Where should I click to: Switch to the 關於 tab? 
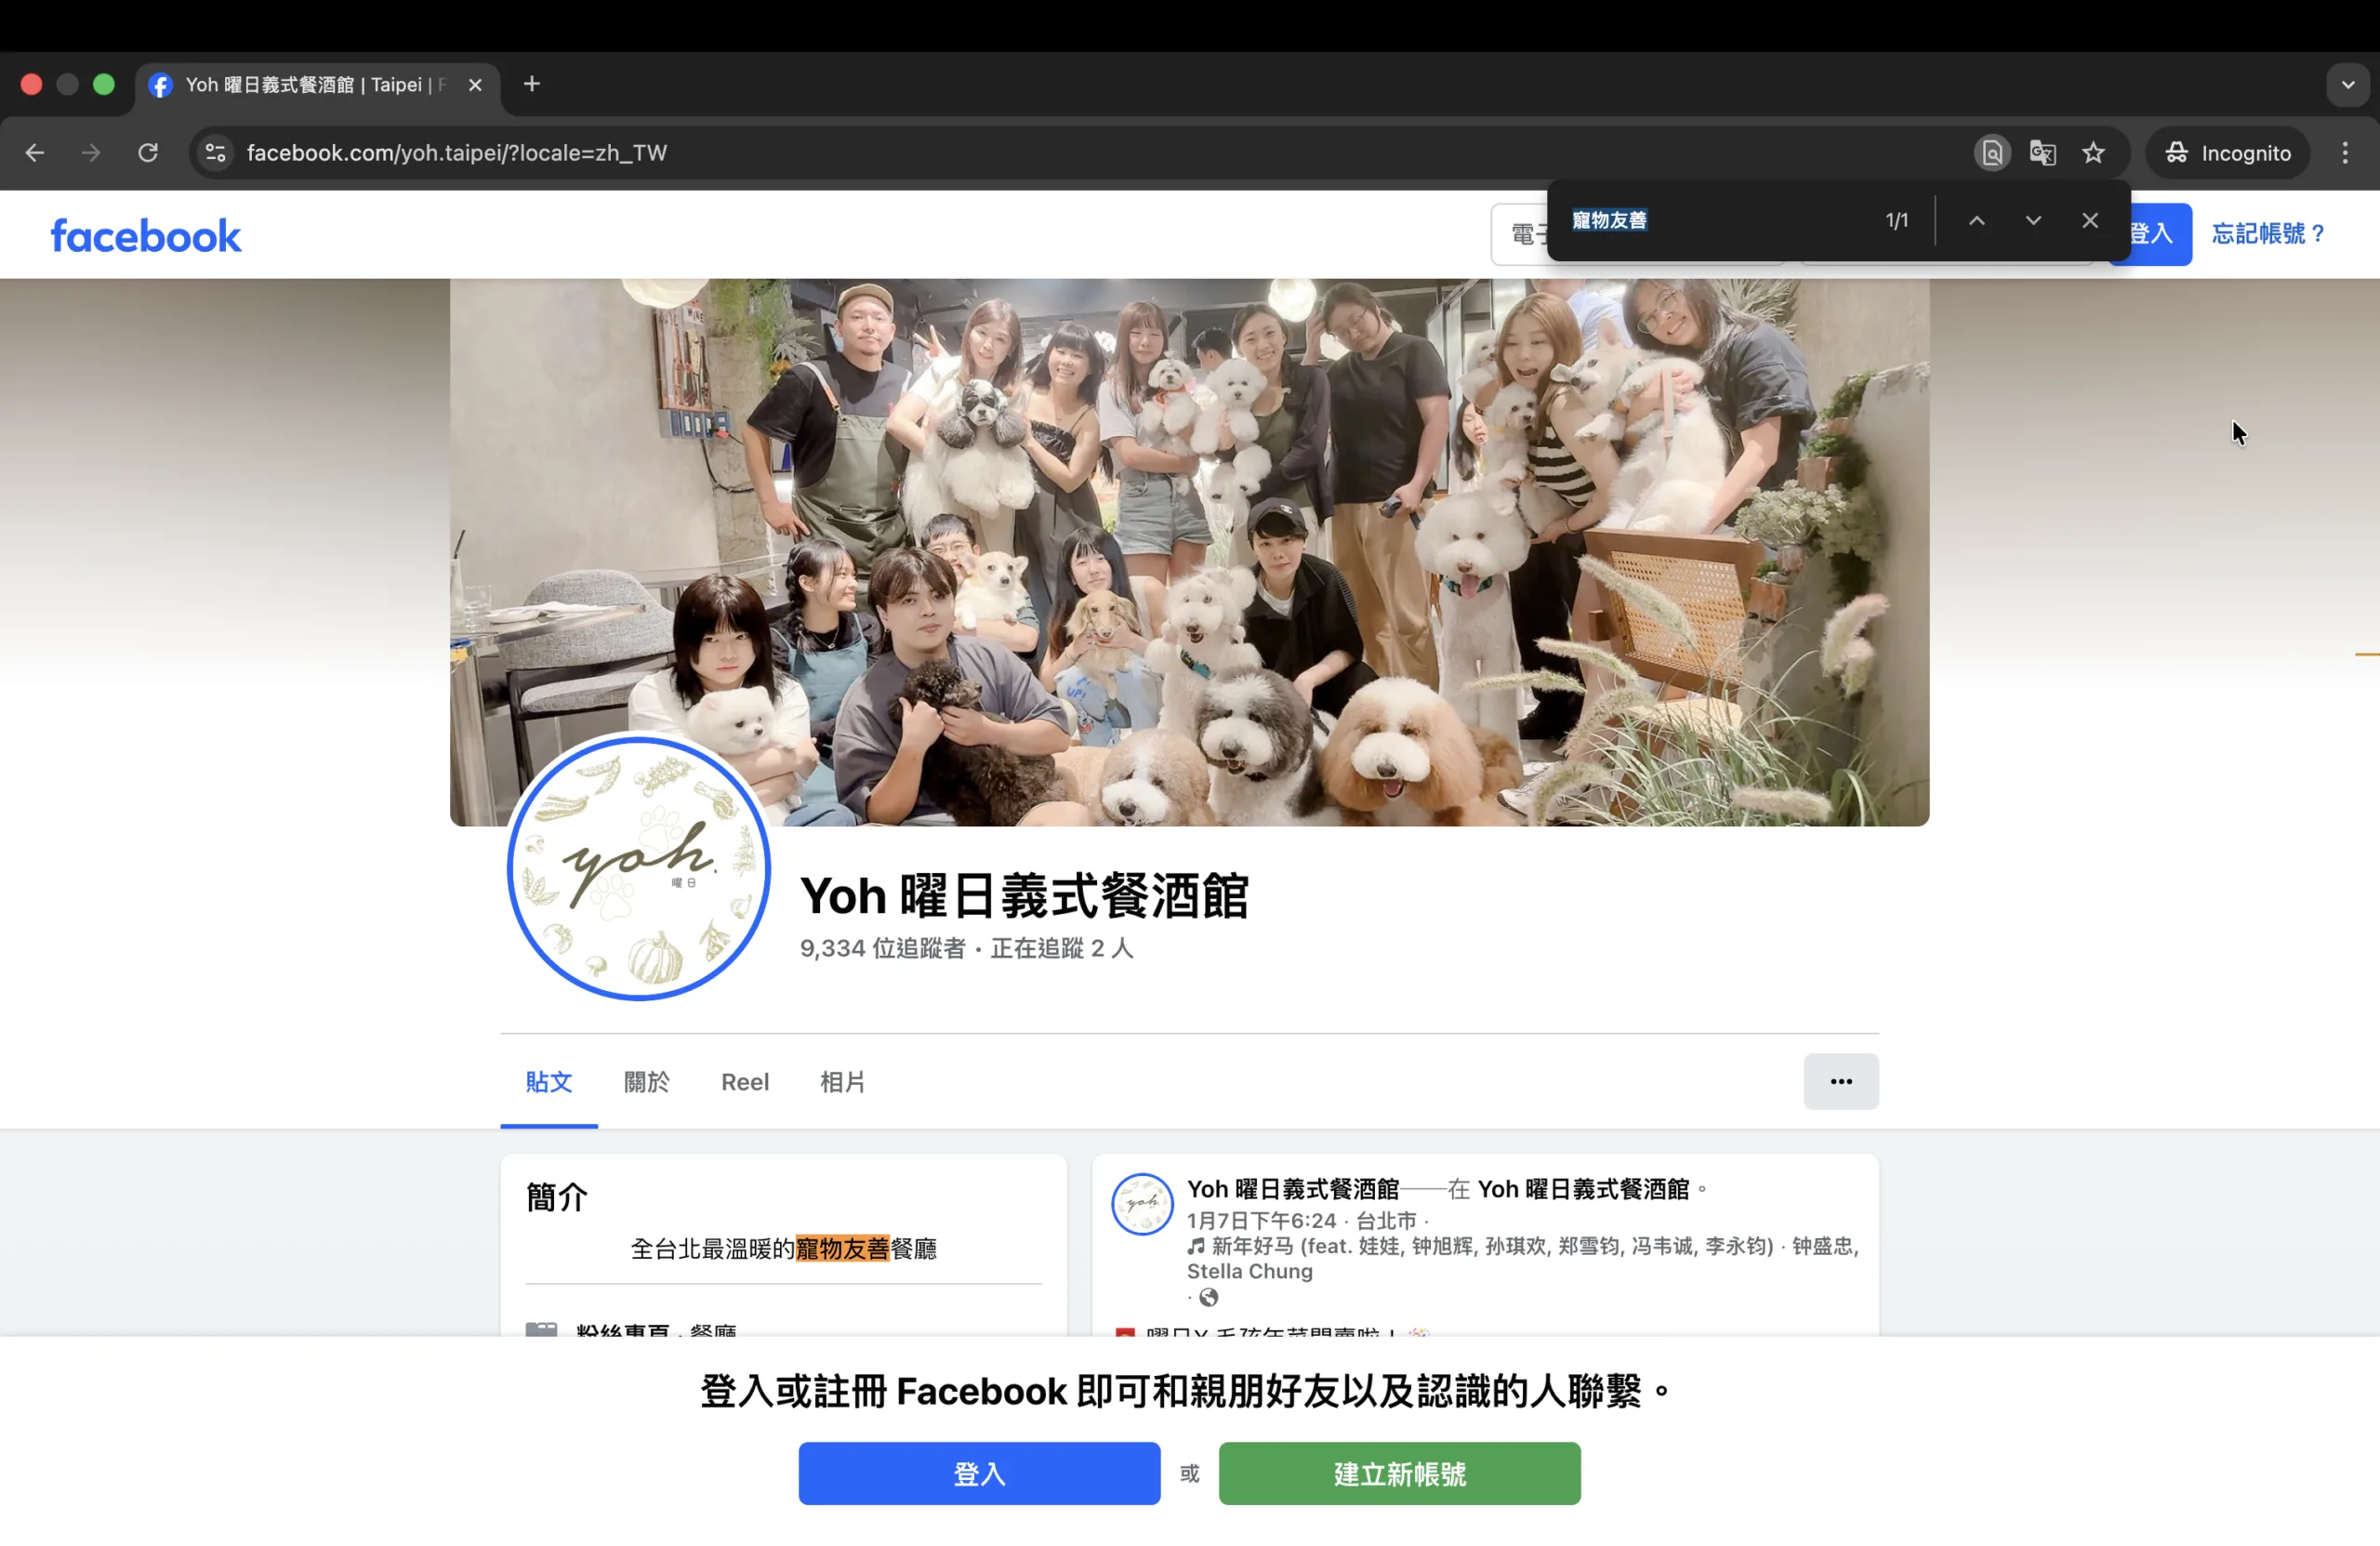pos(646,1081)
